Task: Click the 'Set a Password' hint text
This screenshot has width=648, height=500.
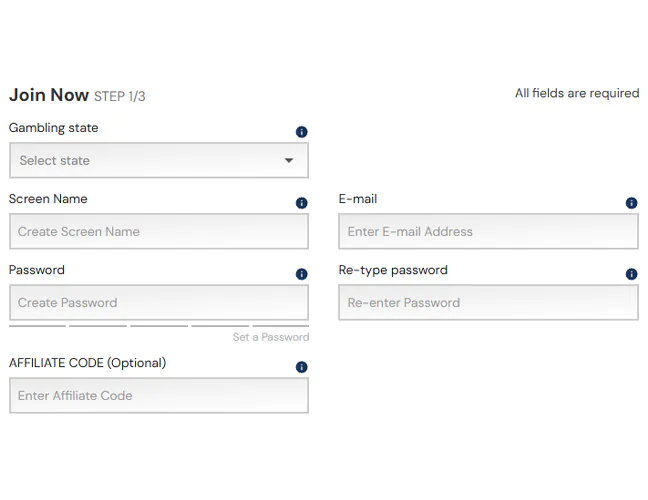Action: click(x=271, y=338)
